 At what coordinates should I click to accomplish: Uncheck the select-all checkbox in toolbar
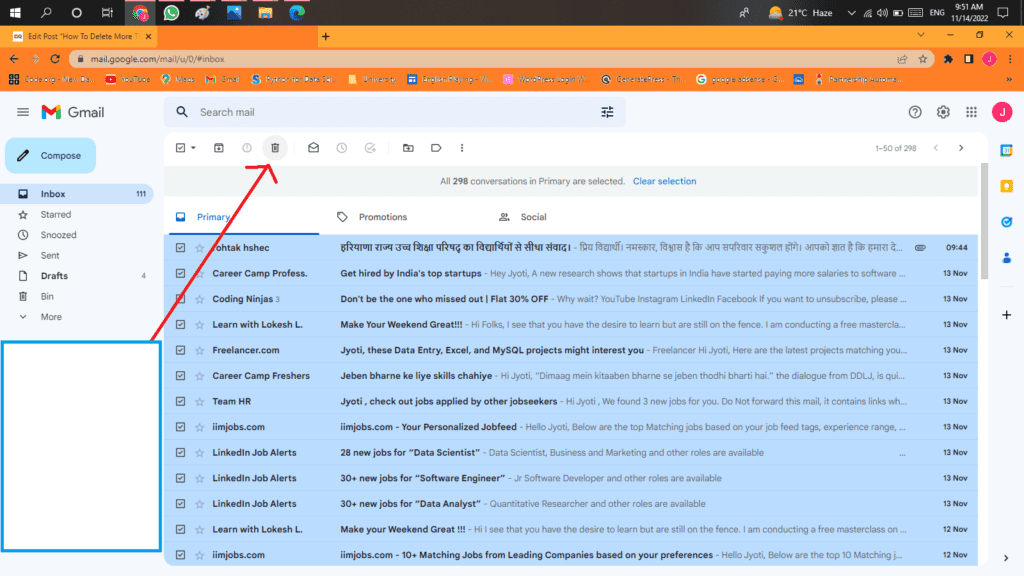coord(180,148)
